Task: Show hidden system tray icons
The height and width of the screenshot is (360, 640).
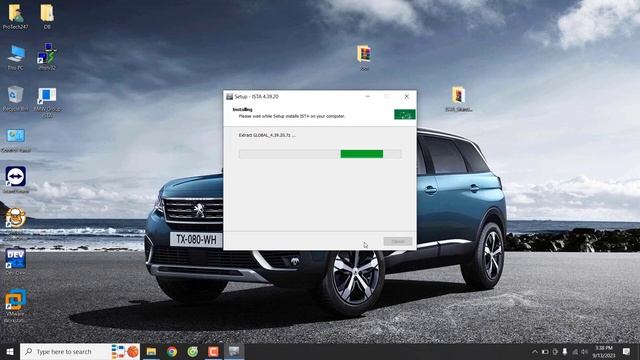Action: pos(535,351)
